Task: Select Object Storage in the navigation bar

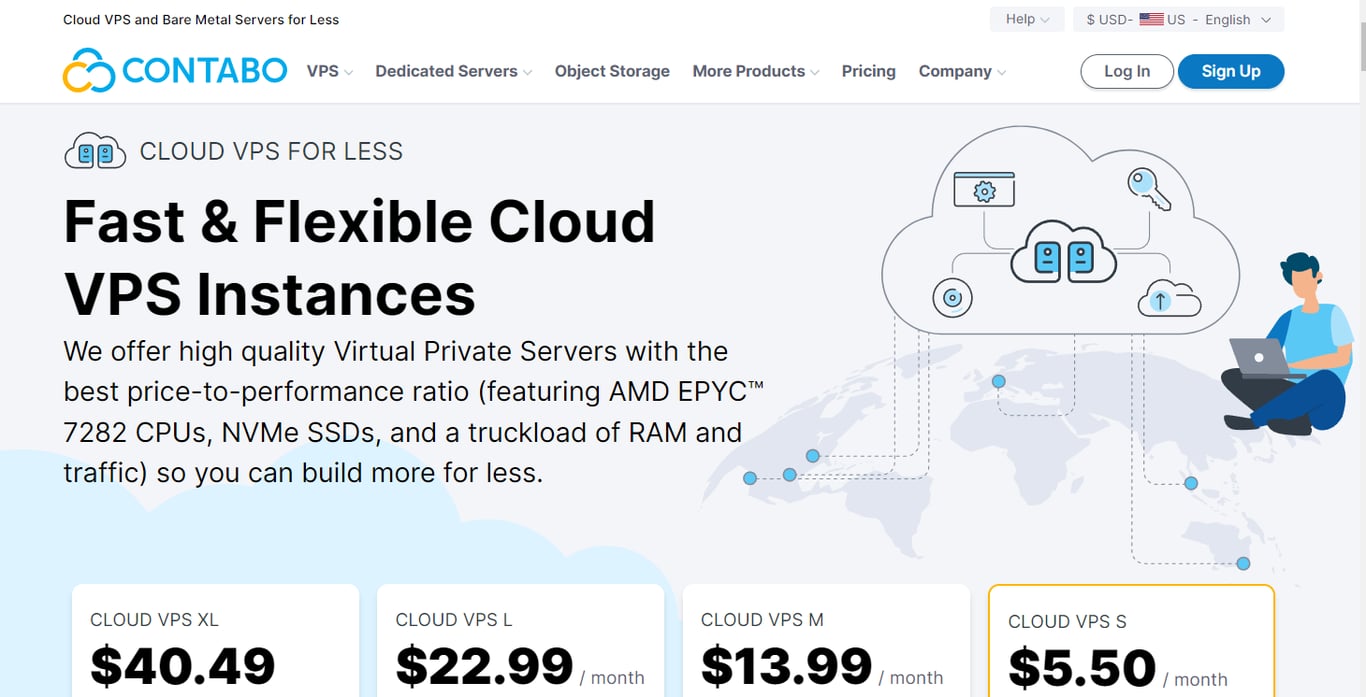Action: [612, 71]
